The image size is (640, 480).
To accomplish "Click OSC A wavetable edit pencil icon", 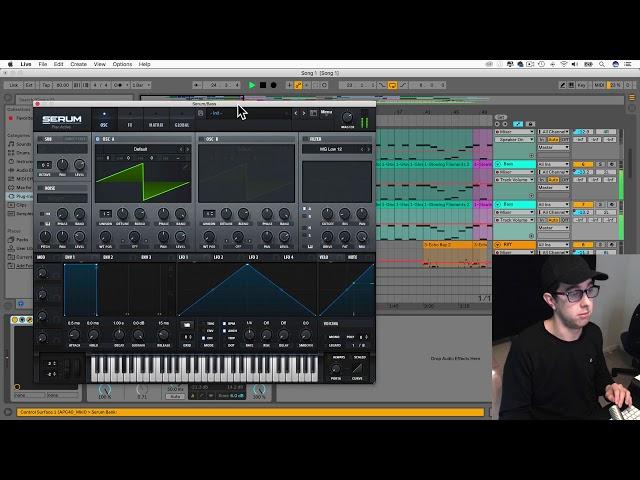I will (185, 167).
